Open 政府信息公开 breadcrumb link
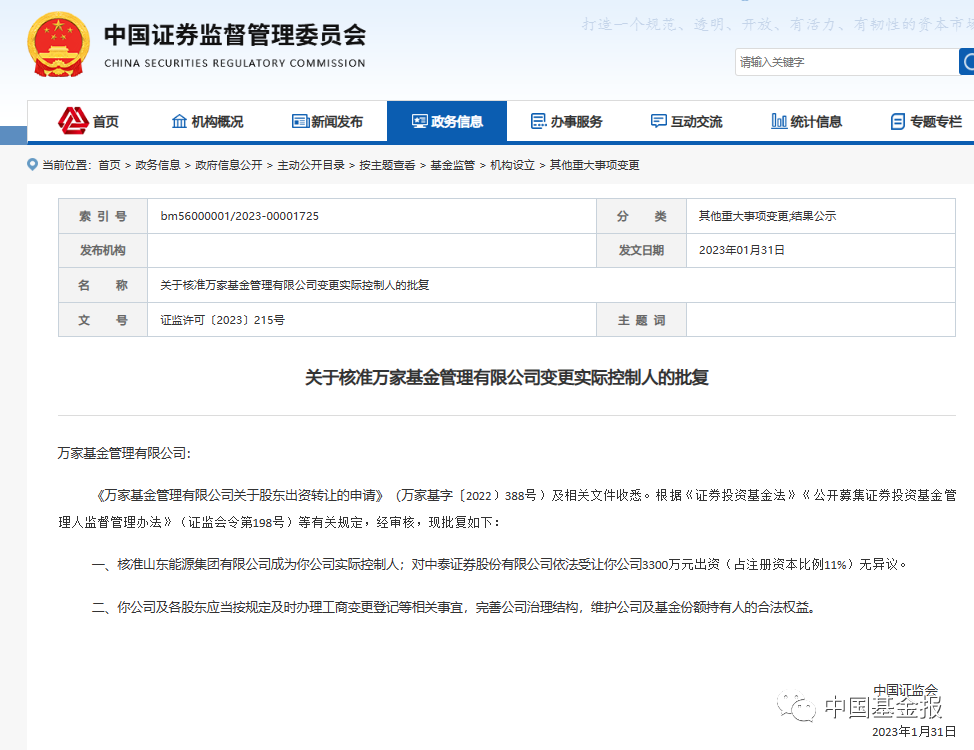974x750 pixels. [229, 165]
